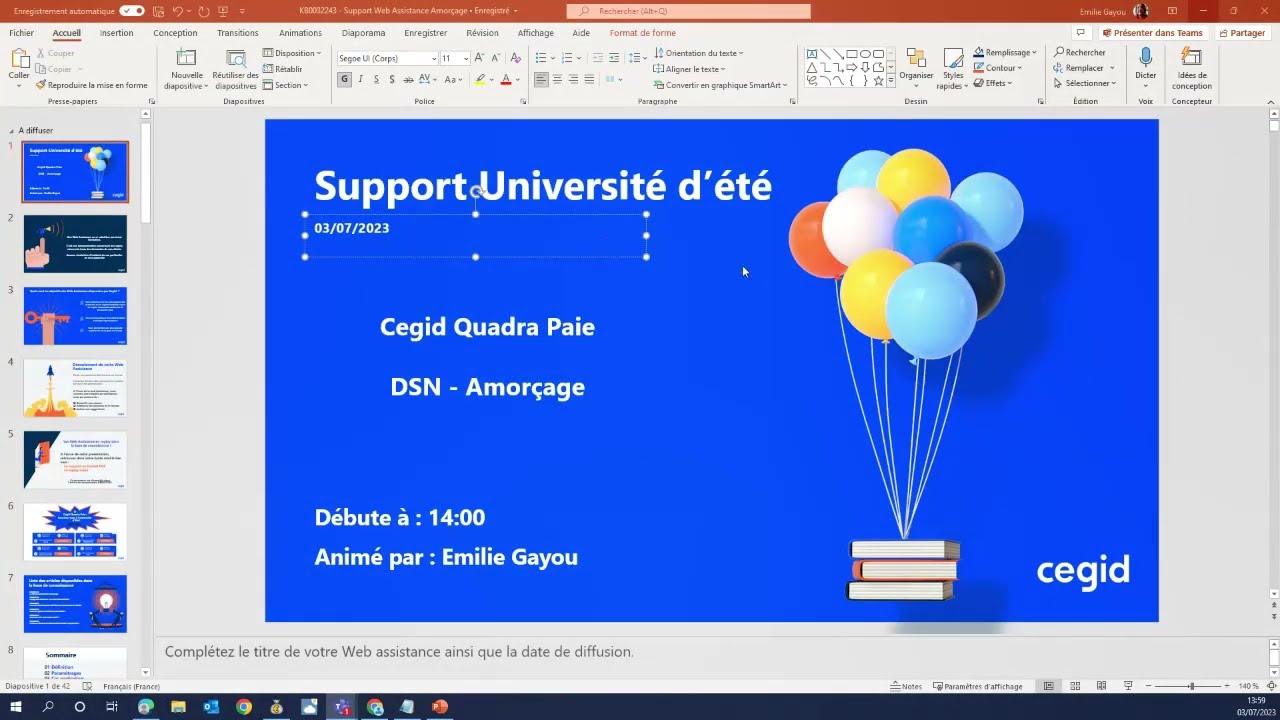The height and width of the screenshot is (720, 1280).
Task: Clear all formatting with eraser-A icon
Action: coord(516,58)
